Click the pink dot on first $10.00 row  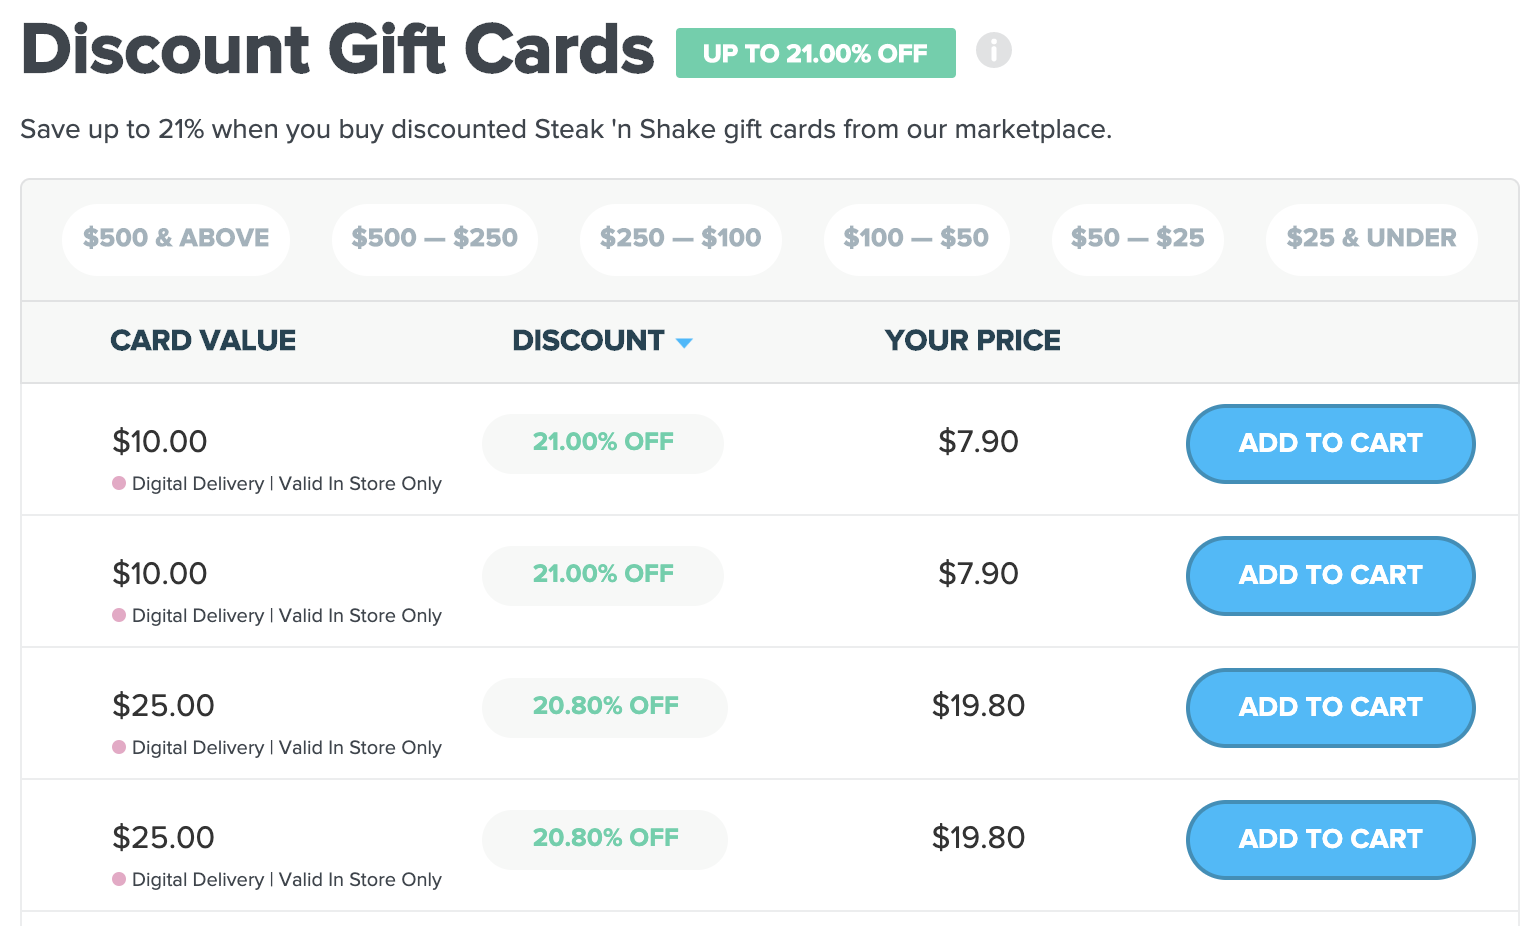pos(119,483)
